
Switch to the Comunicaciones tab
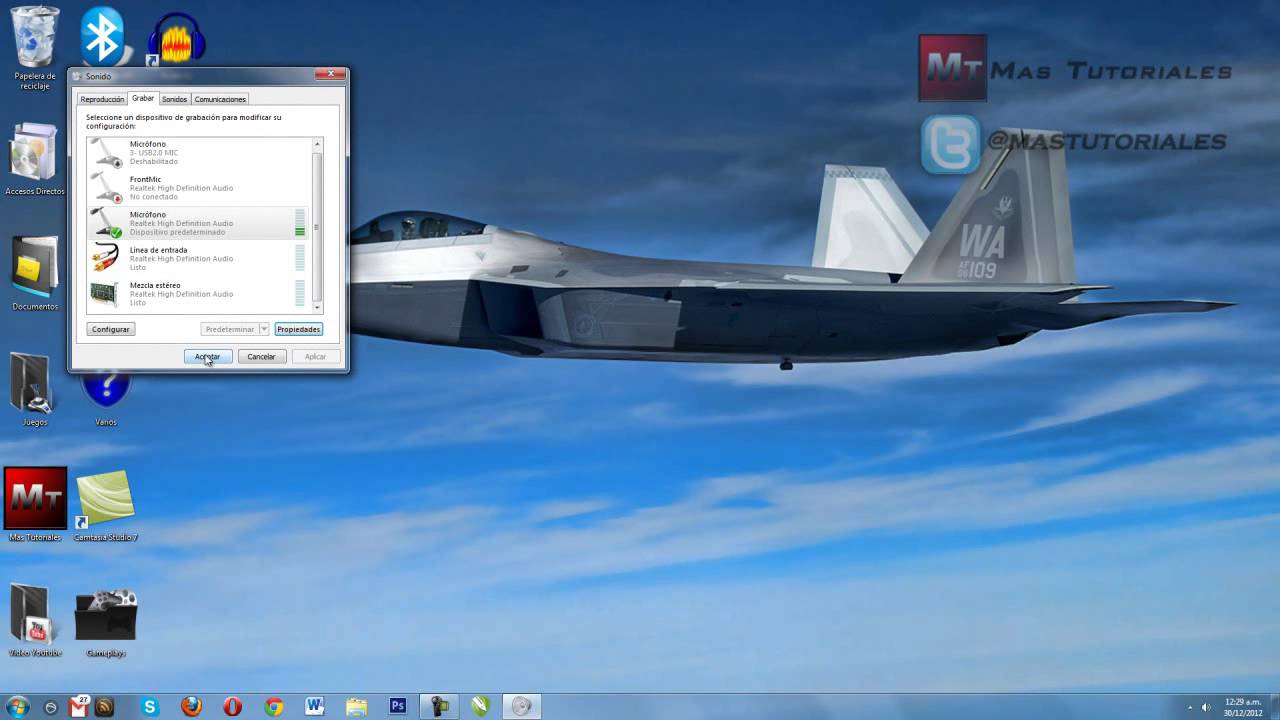click(x=220, y=99)
